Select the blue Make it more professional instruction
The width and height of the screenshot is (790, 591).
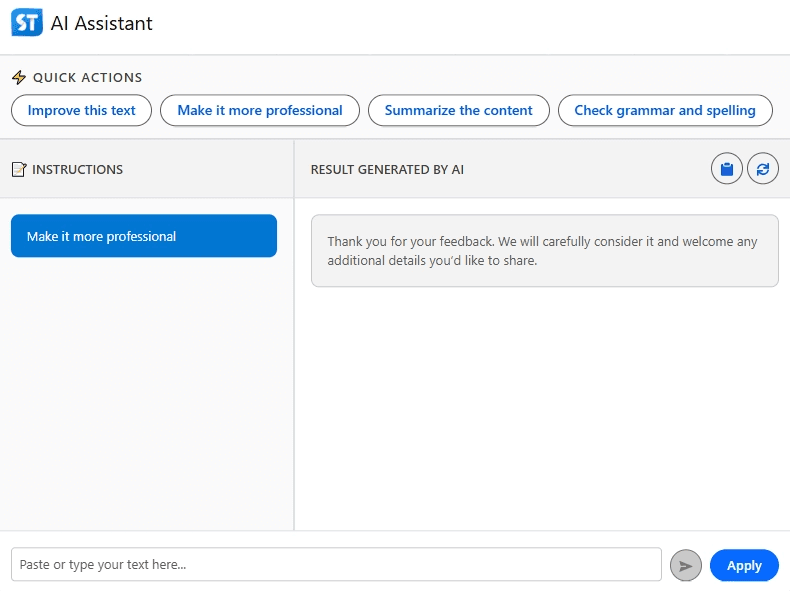pos(144,236)
